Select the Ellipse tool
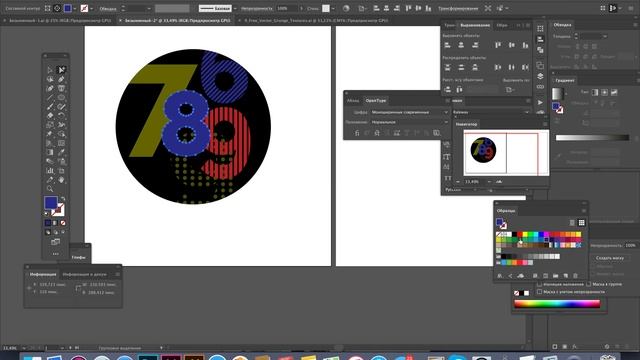640x360 pixels. pyautogui.click(x=61, y=98)
